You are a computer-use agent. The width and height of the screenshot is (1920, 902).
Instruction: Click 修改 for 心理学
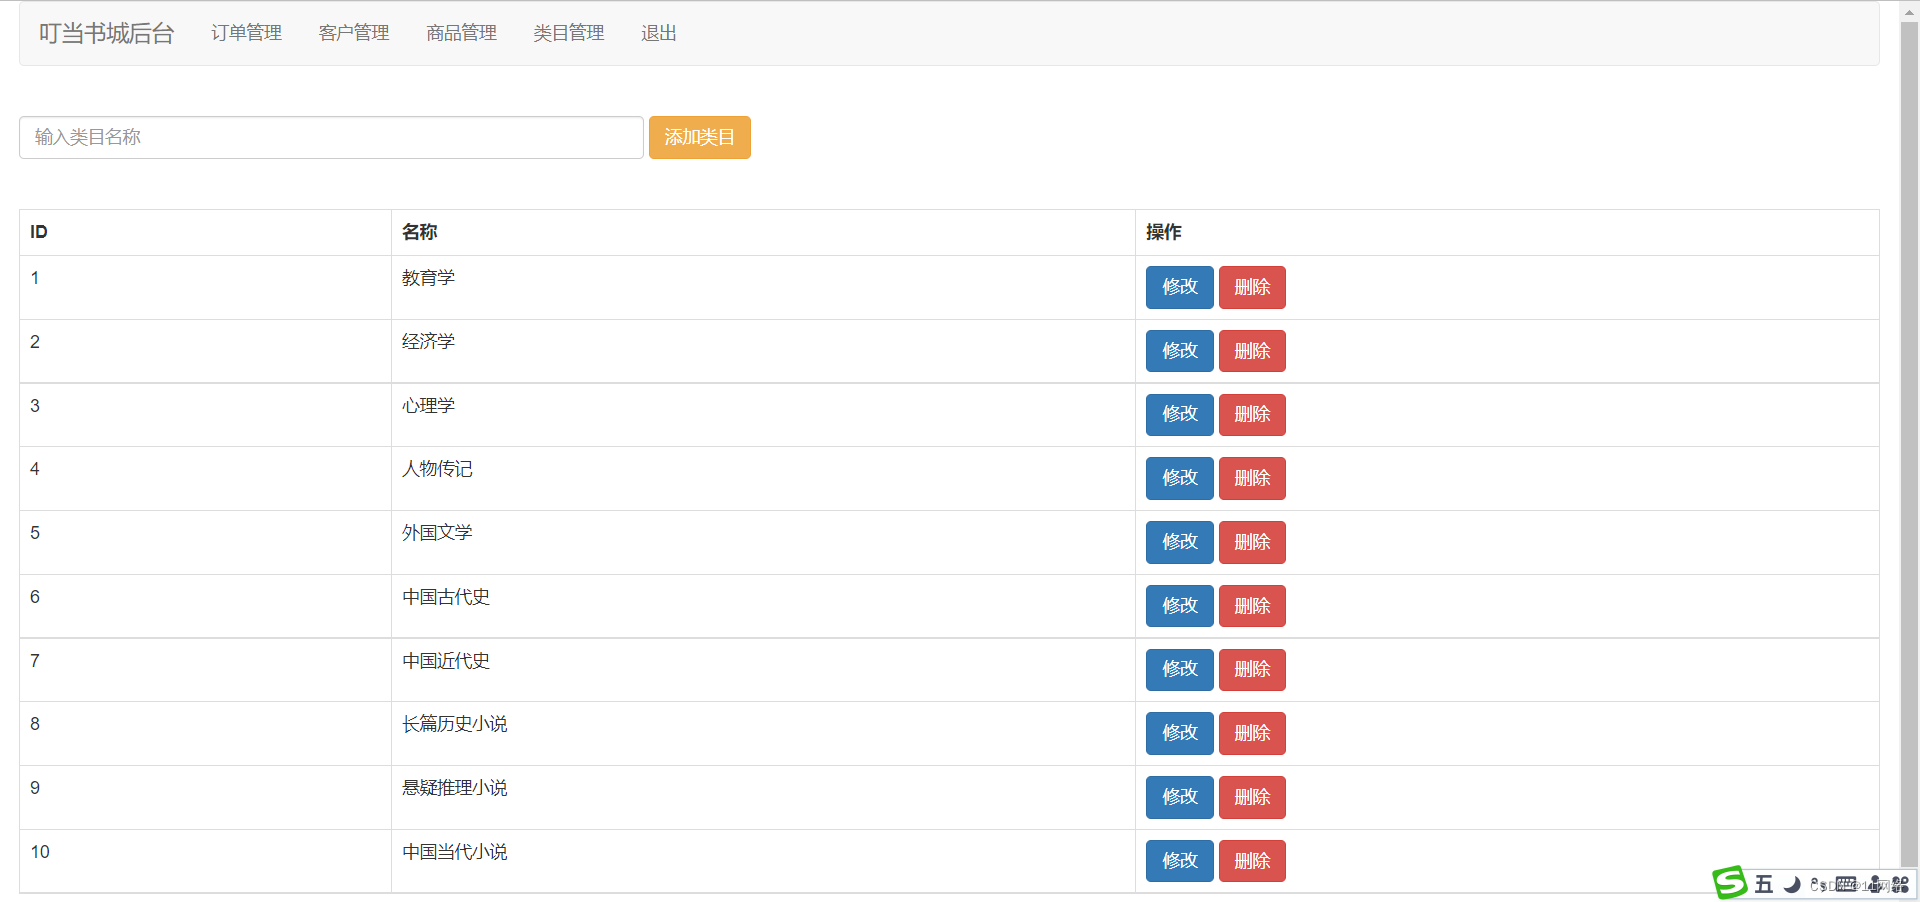1180,414
